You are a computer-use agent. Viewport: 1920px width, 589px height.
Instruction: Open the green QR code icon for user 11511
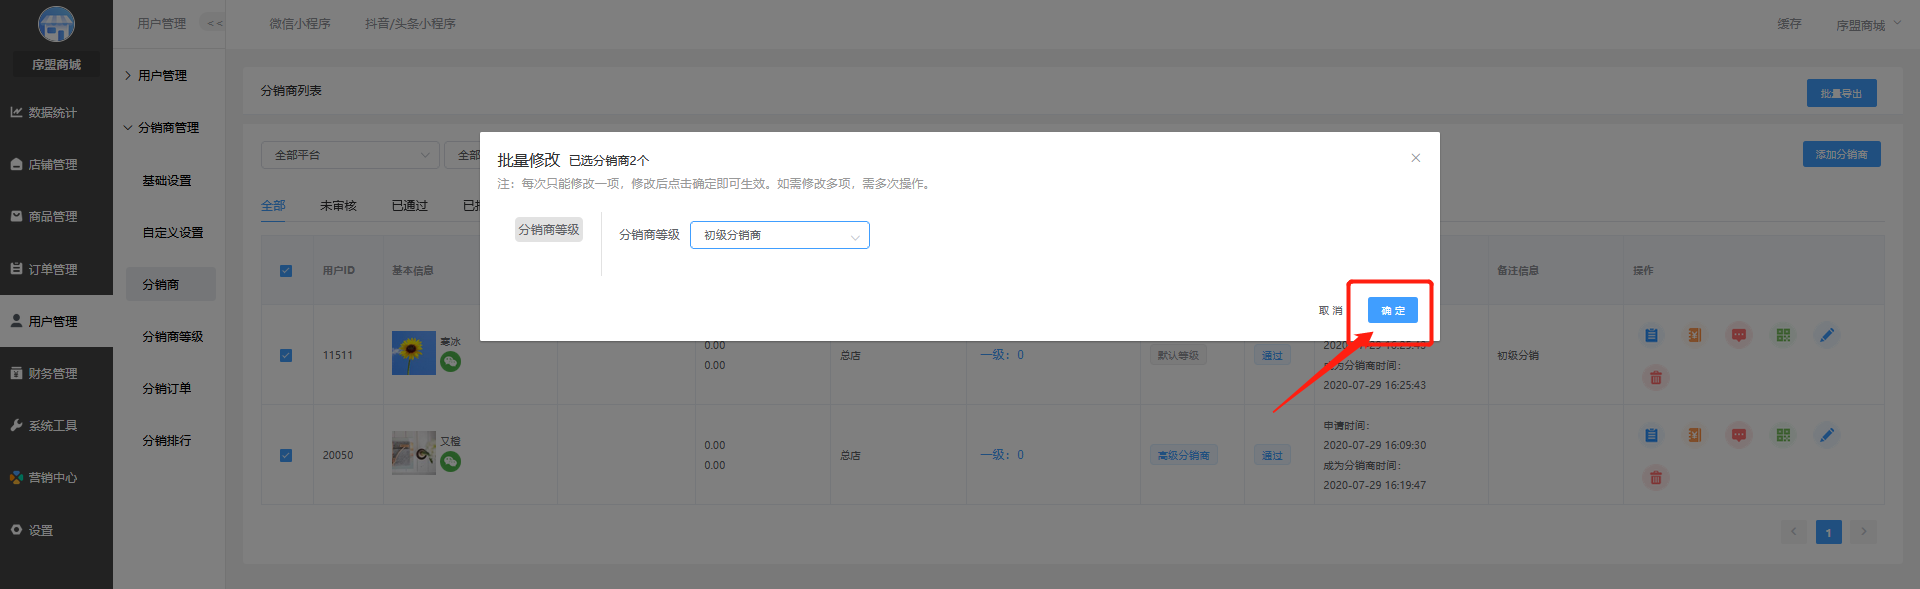1783,335
